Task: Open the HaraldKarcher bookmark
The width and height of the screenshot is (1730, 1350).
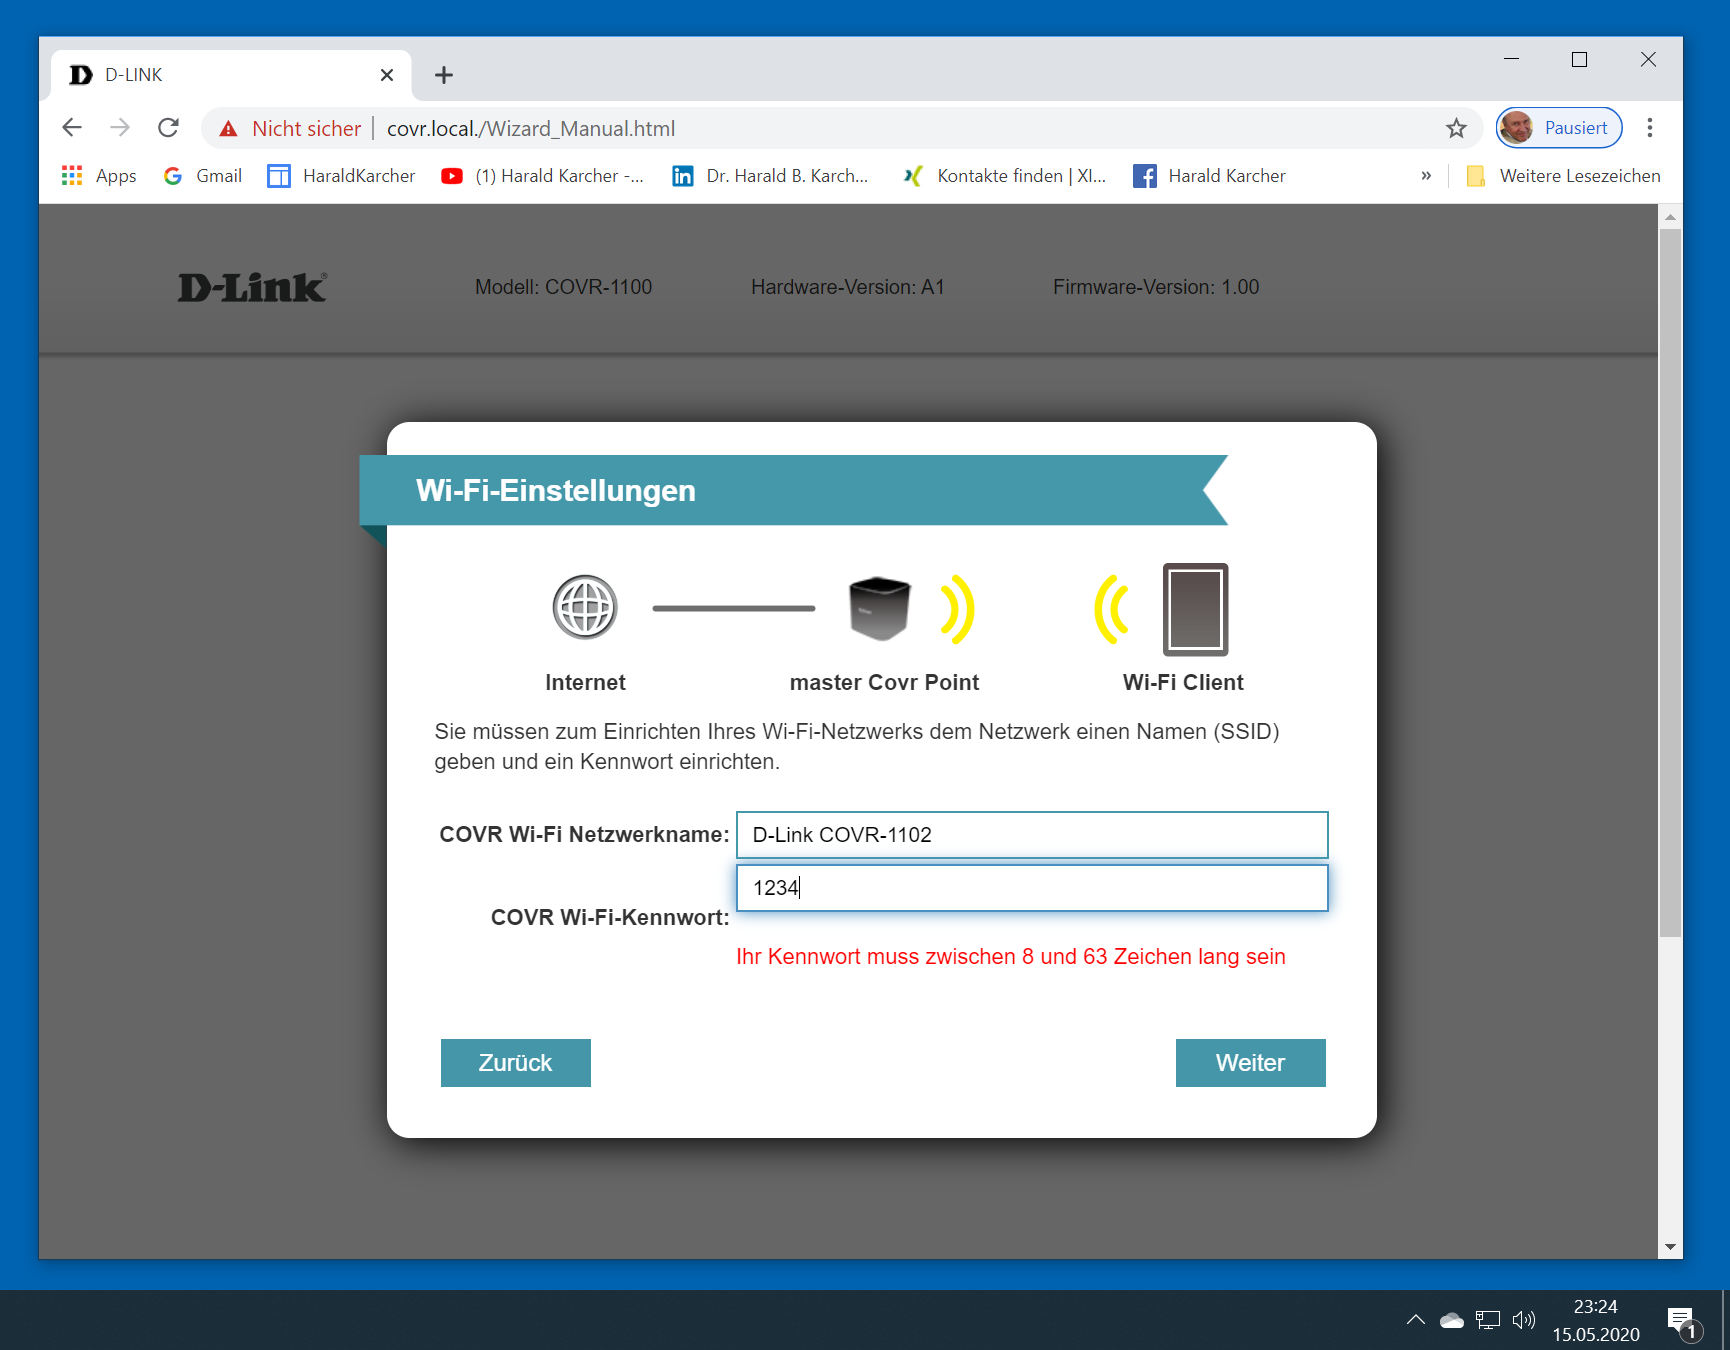Action: [341, 176]
